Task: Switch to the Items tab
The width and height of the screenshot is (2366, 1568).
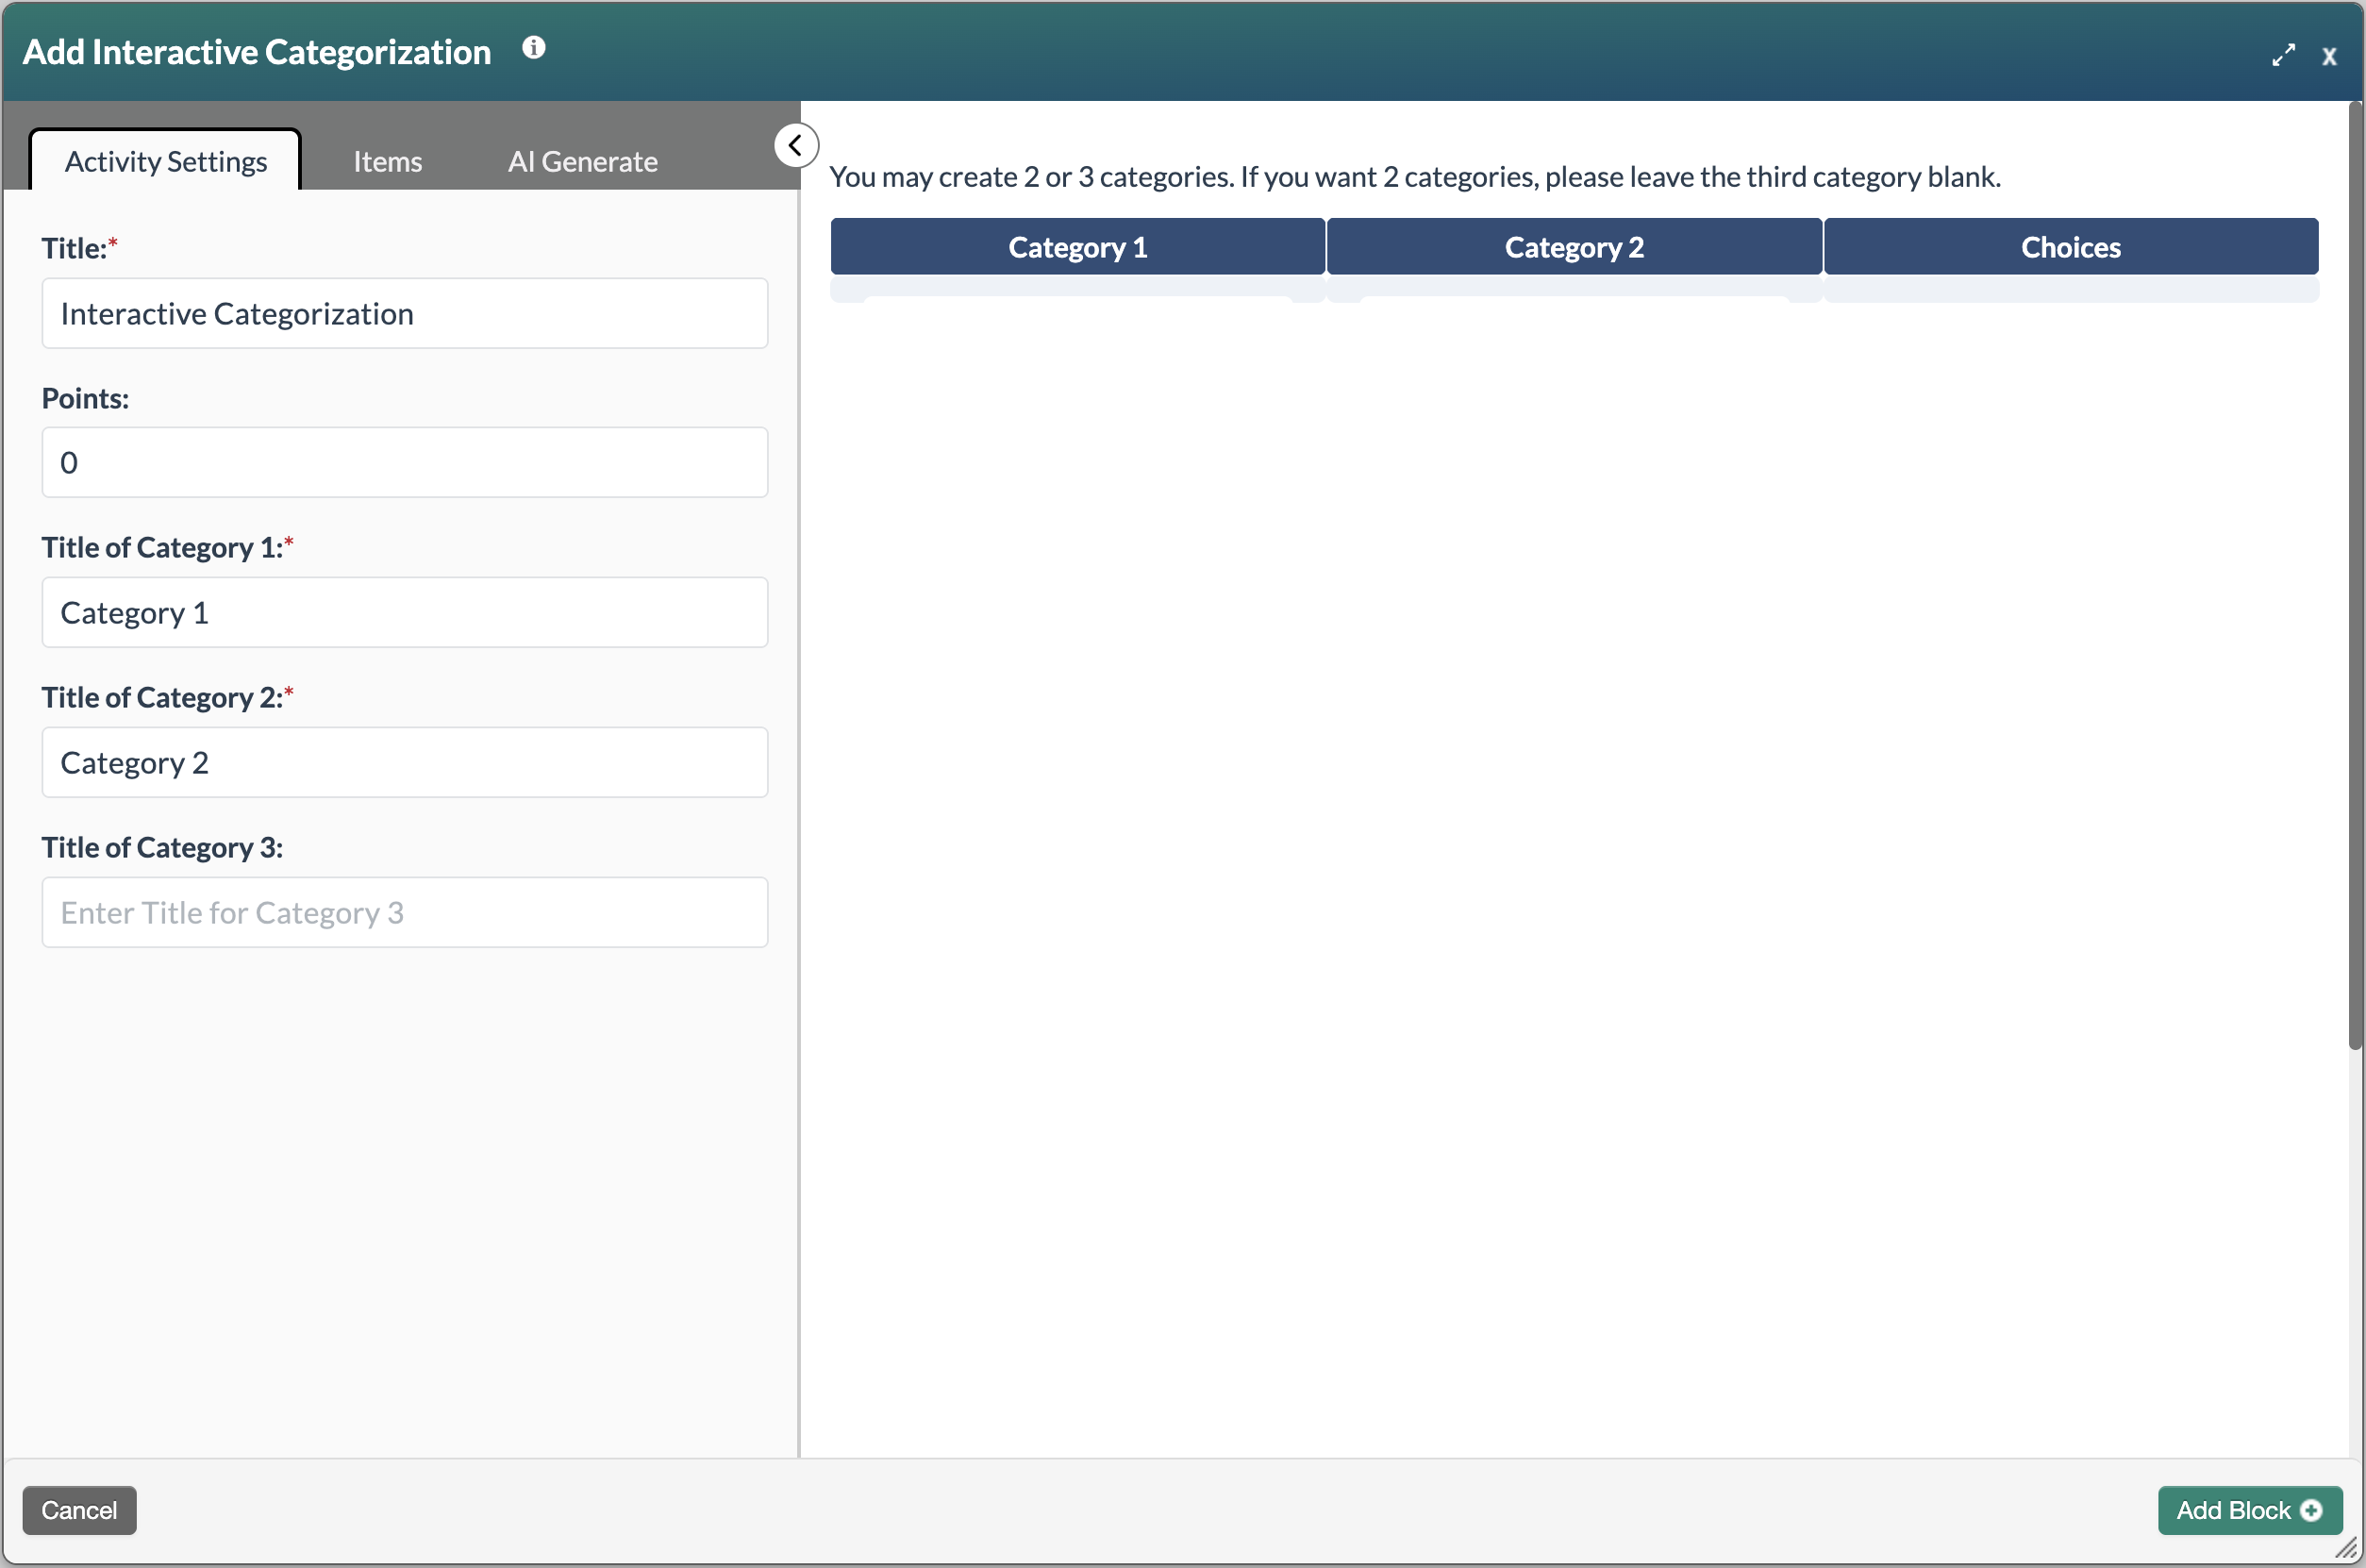Action: [386, 161]
